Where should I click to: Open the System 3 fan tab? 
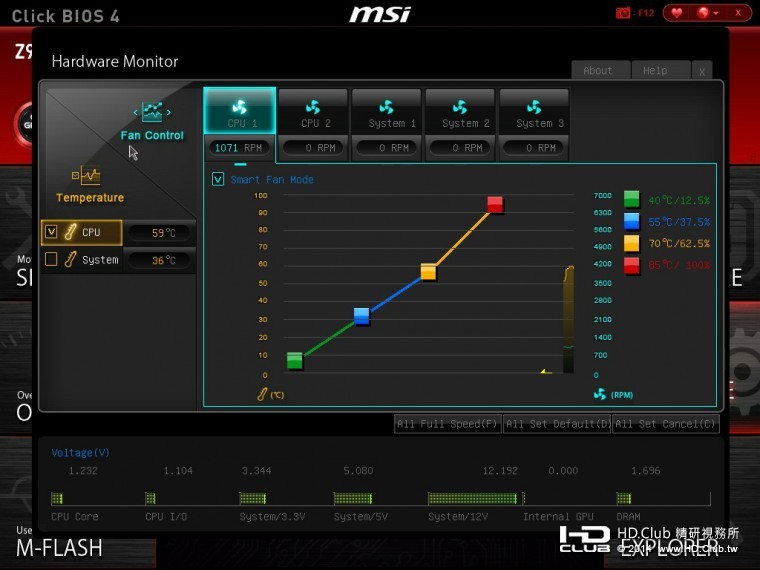pos(534,111)
